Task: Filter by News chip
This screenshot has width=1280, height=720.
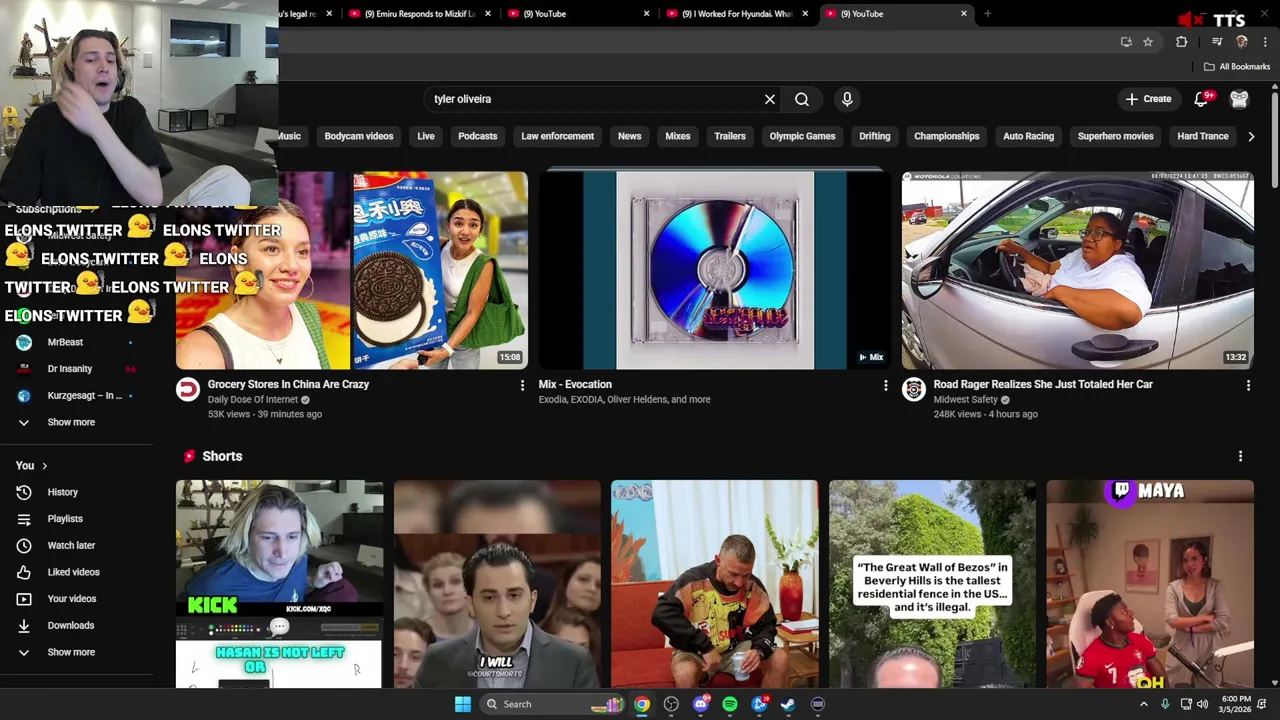Action: tap(630, 136)
